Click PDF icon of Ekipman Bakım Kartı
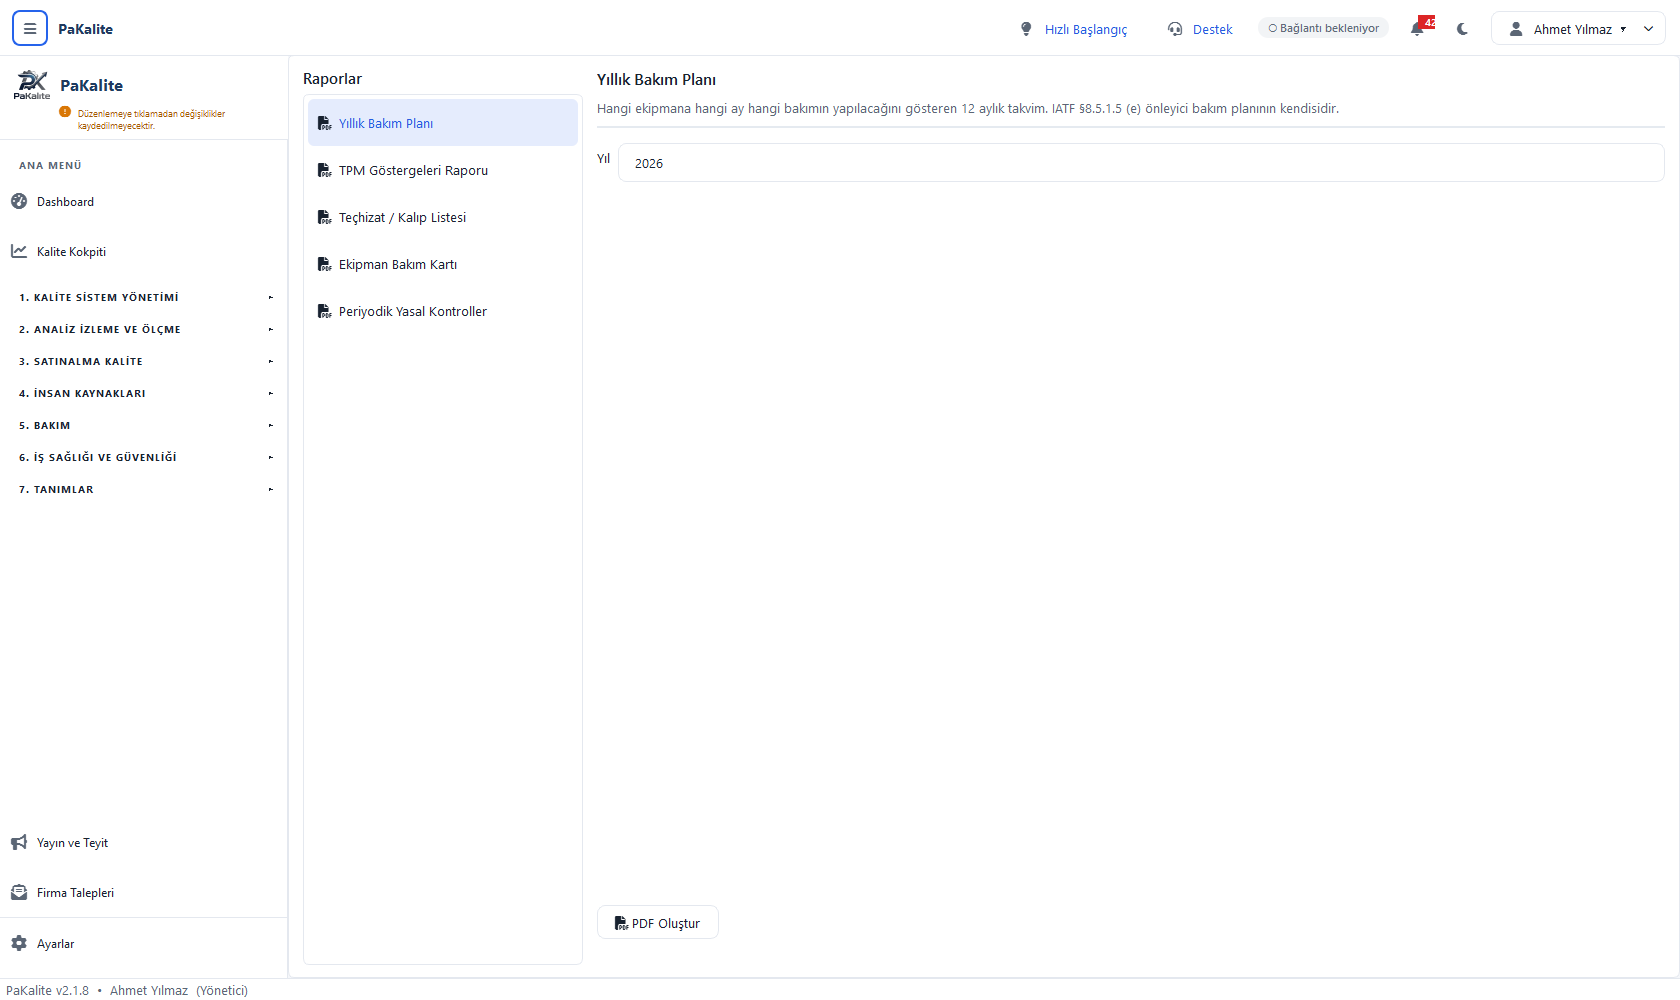Screen dimensions: 1680x1000 tap(325, 264)
